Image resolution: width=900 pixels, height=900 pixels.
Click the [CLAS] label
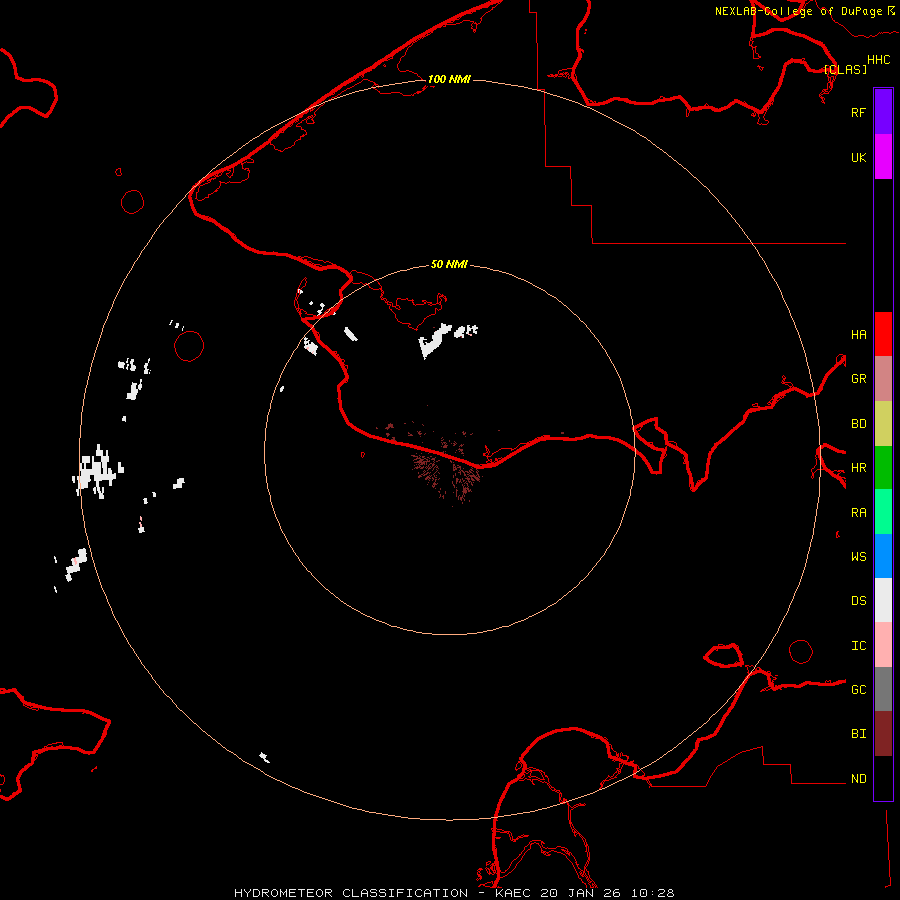pyautogui.click(x=845, y=69)
